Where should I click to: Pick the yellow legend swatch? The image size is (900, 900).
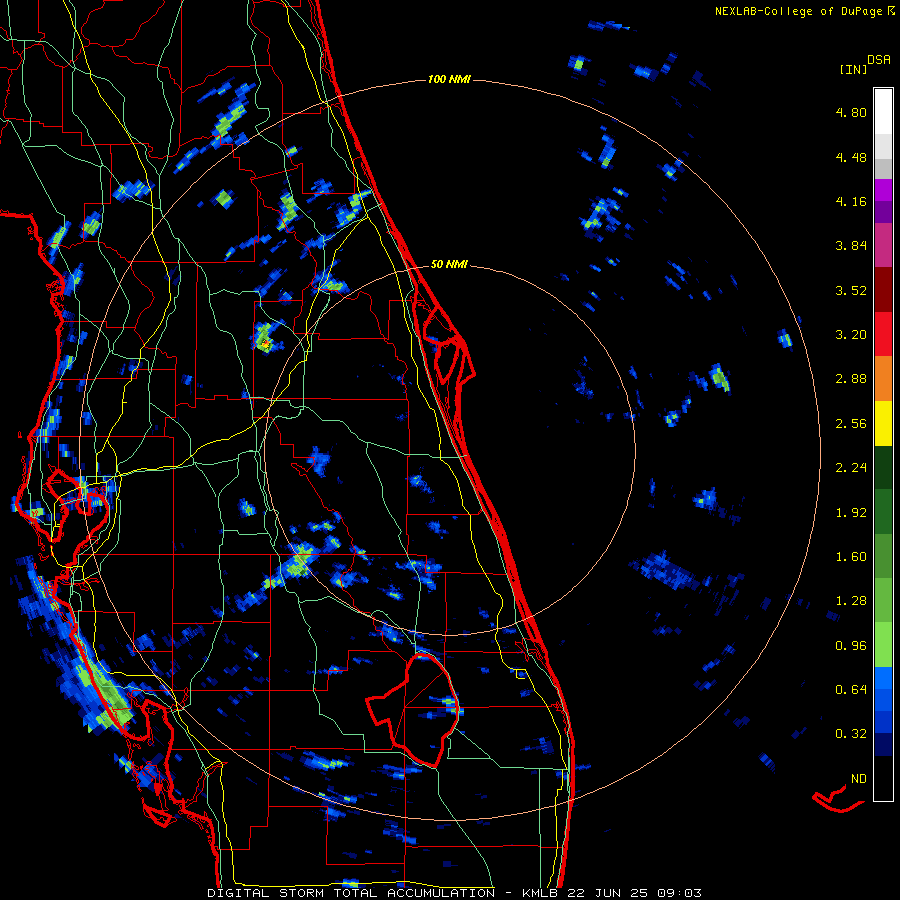pos(883,423)
